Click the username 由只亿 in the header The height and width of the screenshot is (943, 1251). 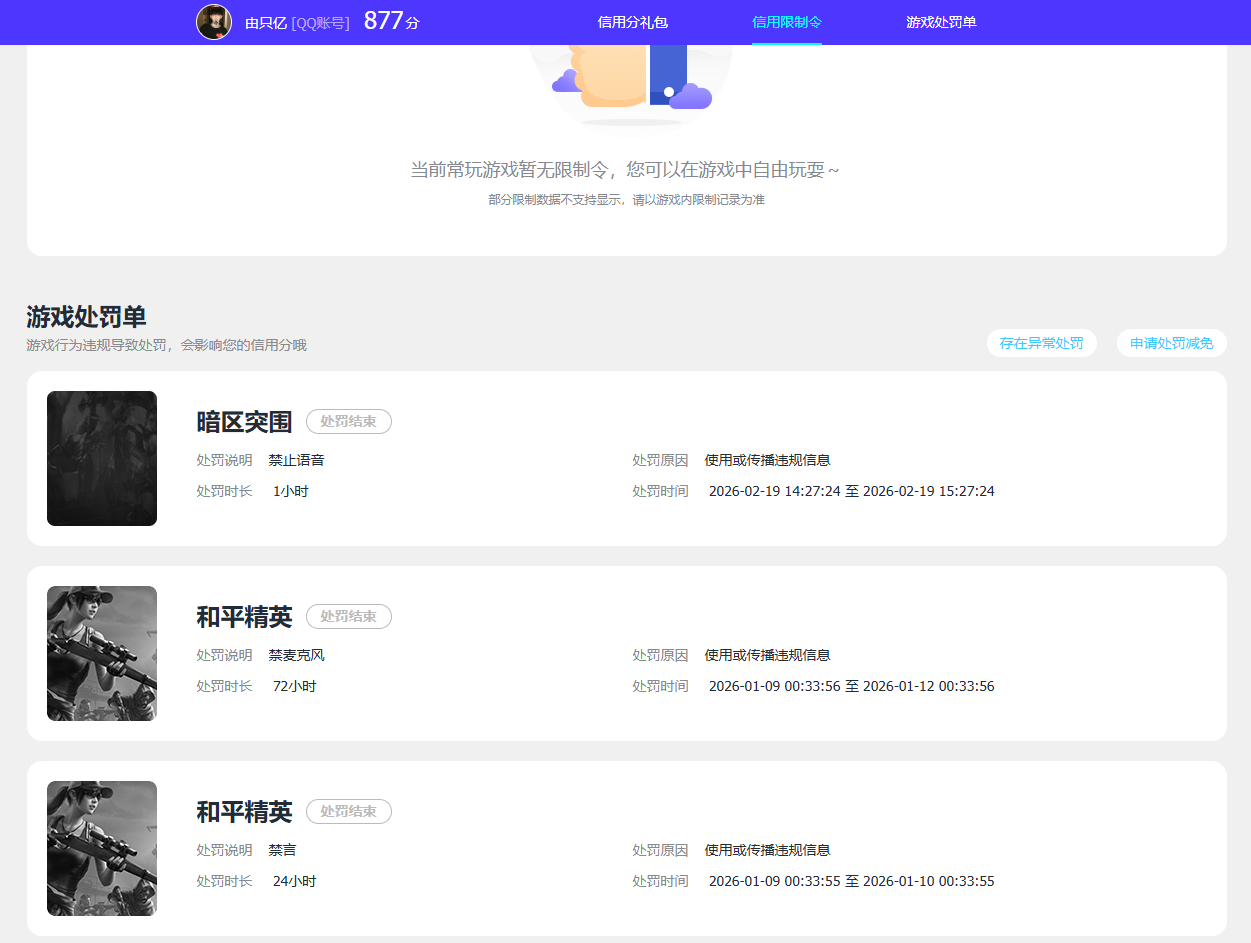266,23
